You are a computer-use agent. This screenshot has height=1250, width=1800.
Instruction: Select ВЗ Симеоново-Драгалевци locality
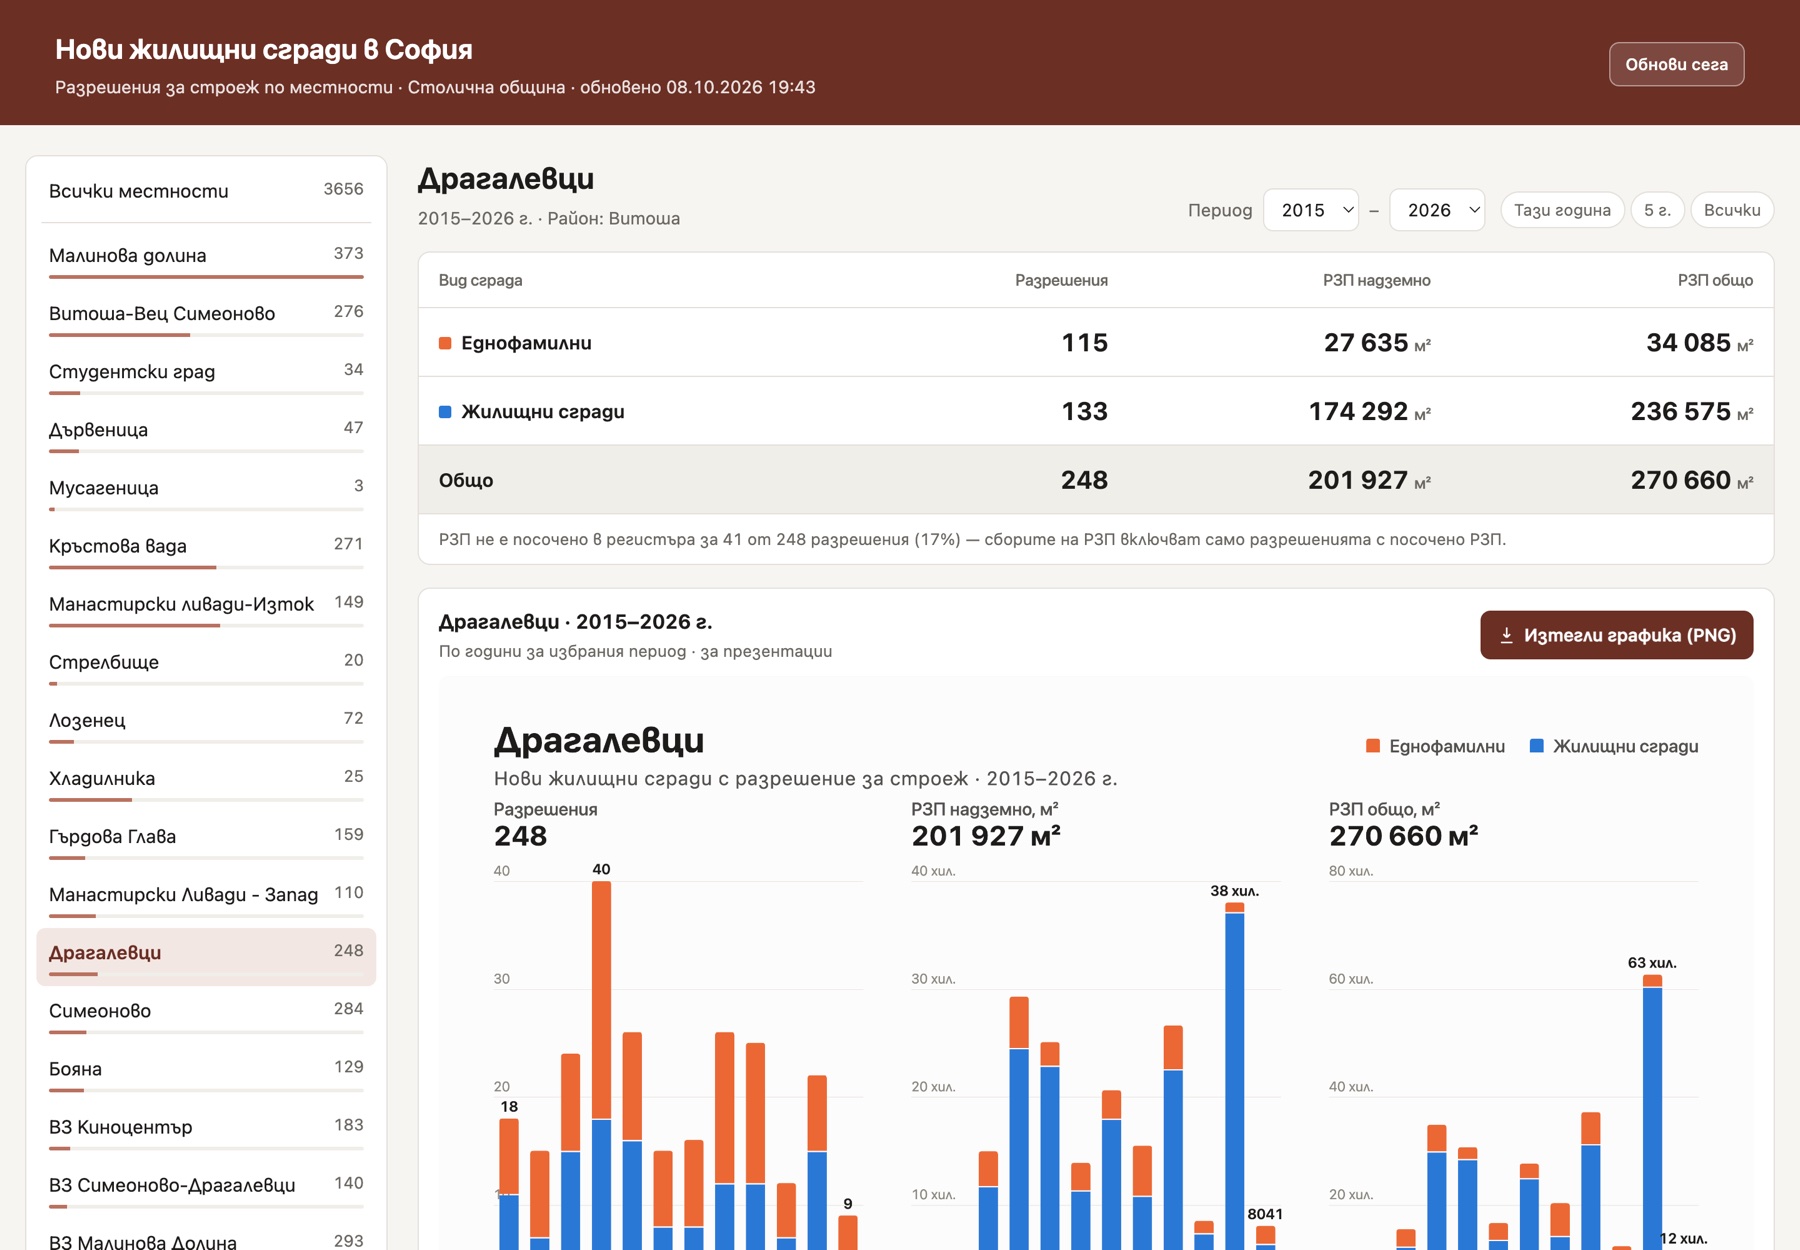pyautogui.click(x=206, y=1187)
